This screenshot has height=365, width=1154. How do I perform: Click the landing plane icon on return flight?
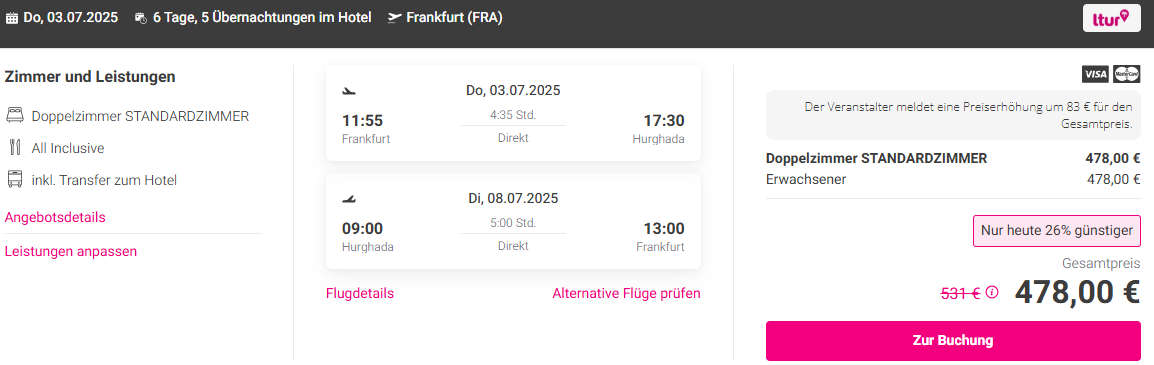point(349,199)
